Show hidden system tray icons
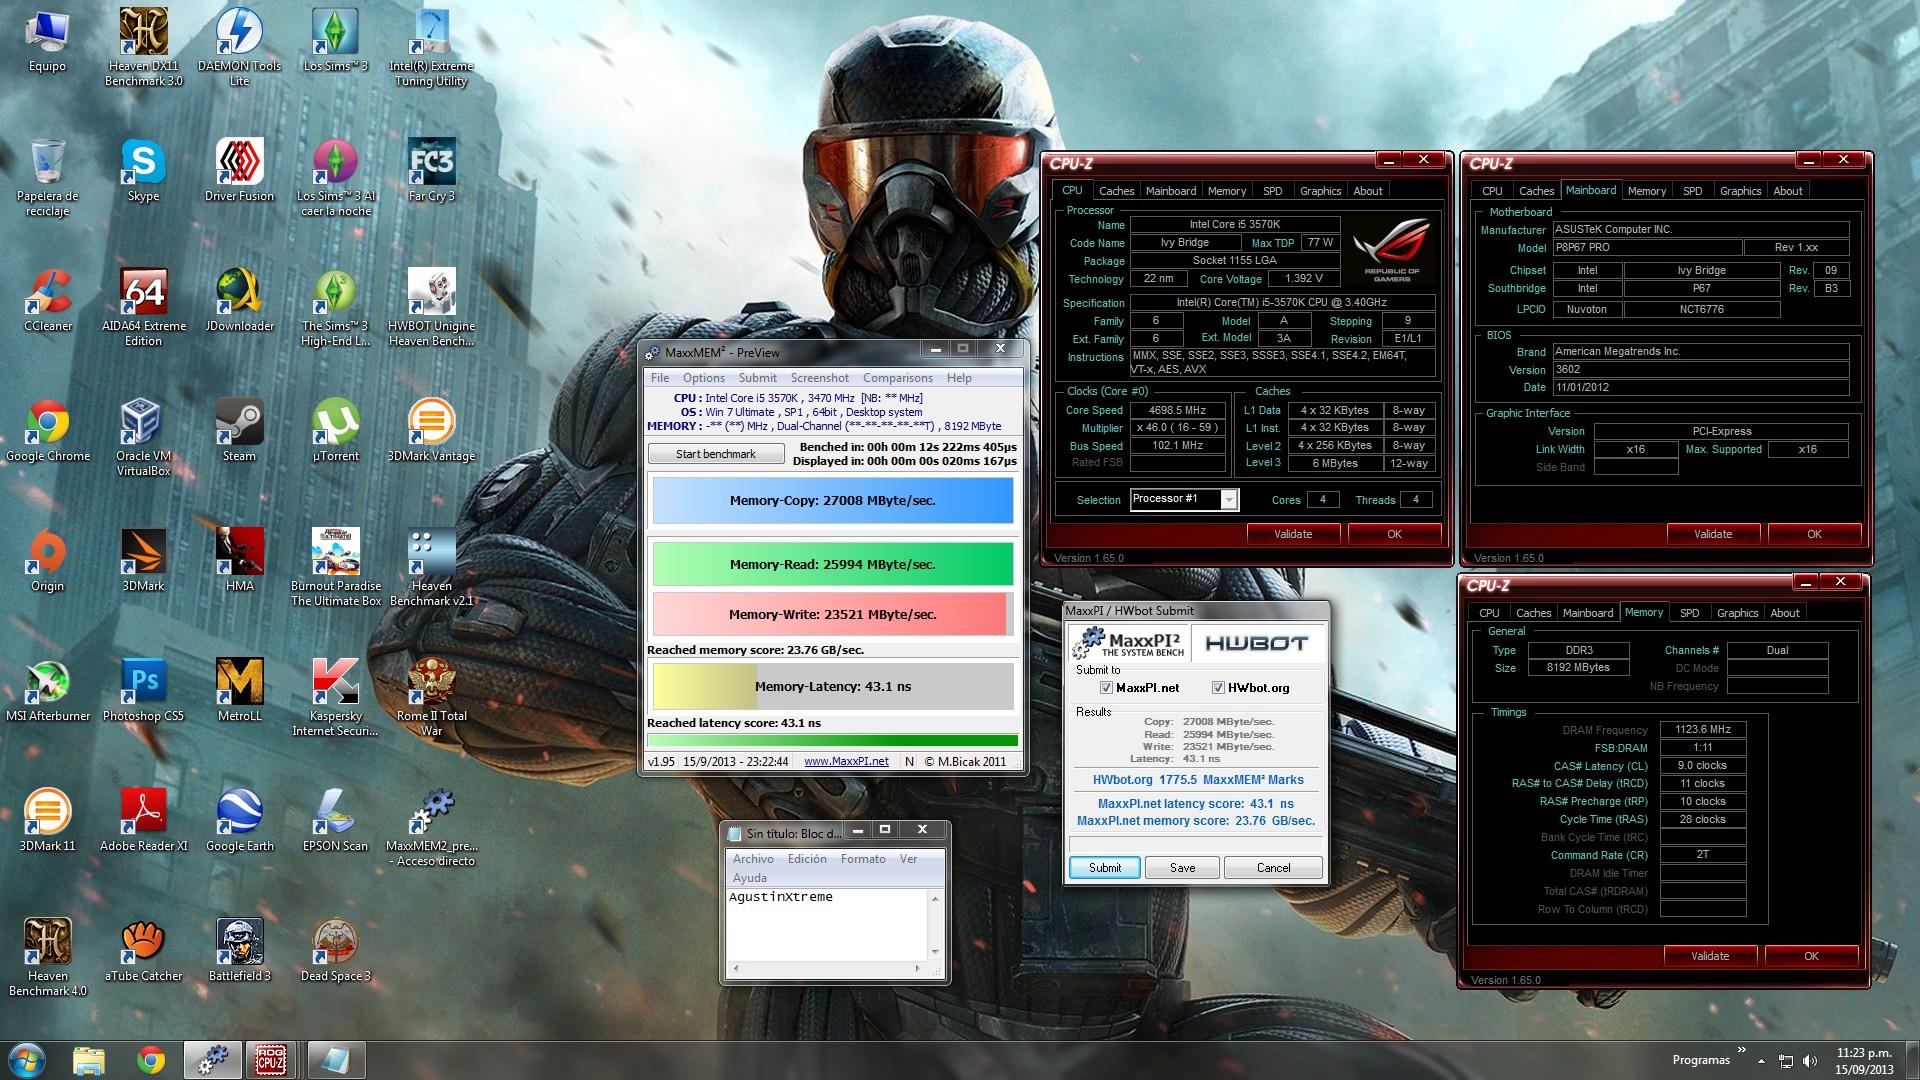 [x=1762, y=1060]
